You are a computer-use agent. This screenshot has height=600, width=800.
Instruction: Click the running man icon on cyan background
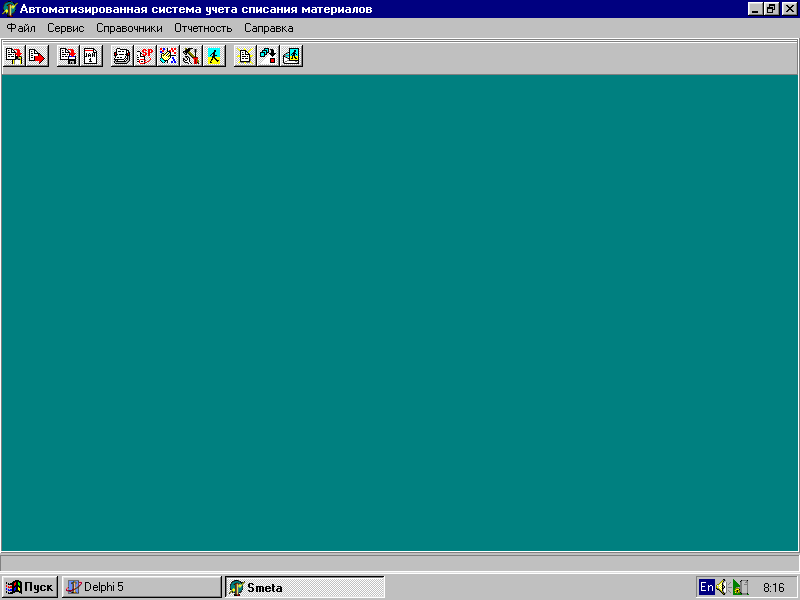point(214,57)
